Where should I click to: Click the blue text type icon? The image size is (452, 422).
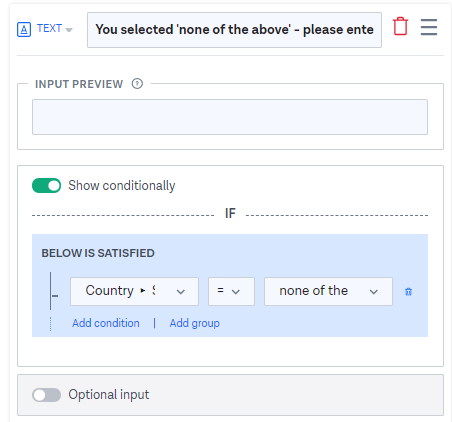[24, 29]
